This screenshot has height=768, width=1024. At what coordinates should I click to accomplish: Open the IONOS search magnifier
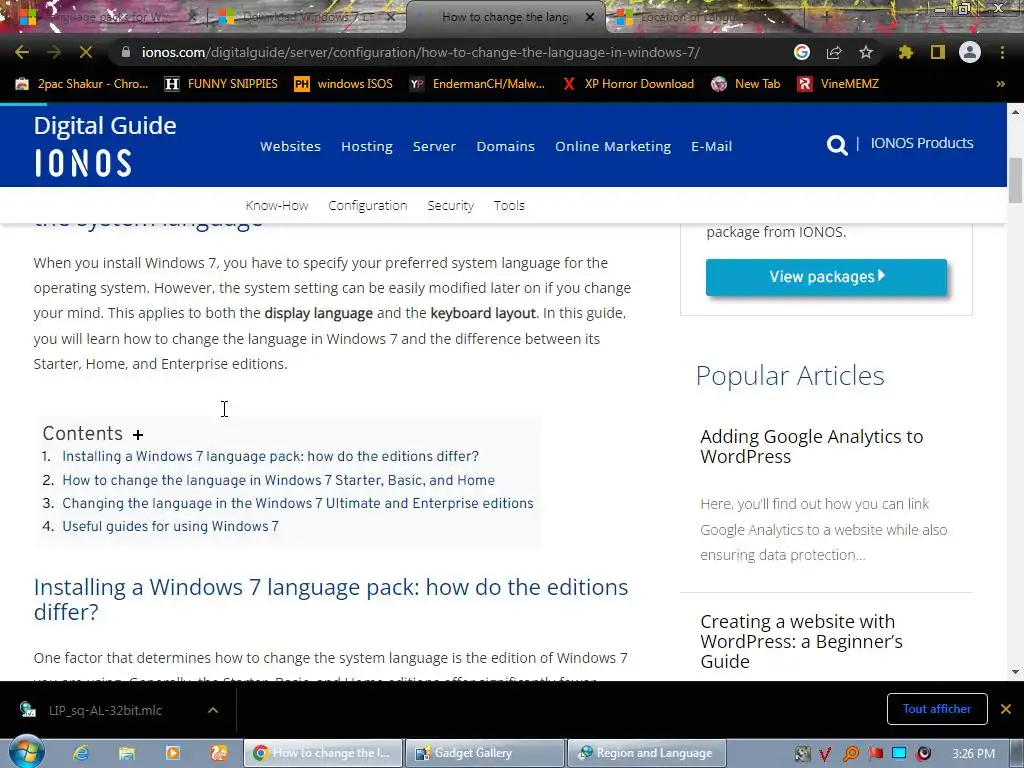click(837, 144)
